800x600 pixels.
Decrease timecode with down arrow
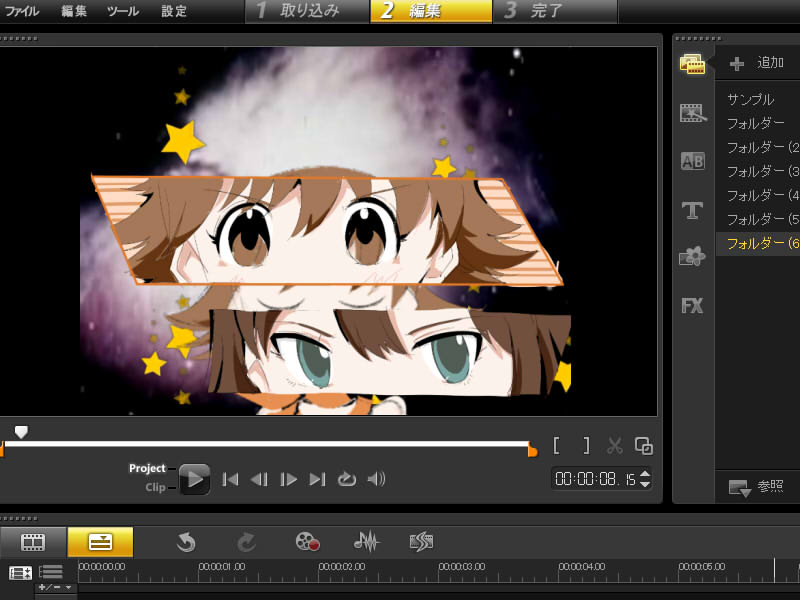645,484
